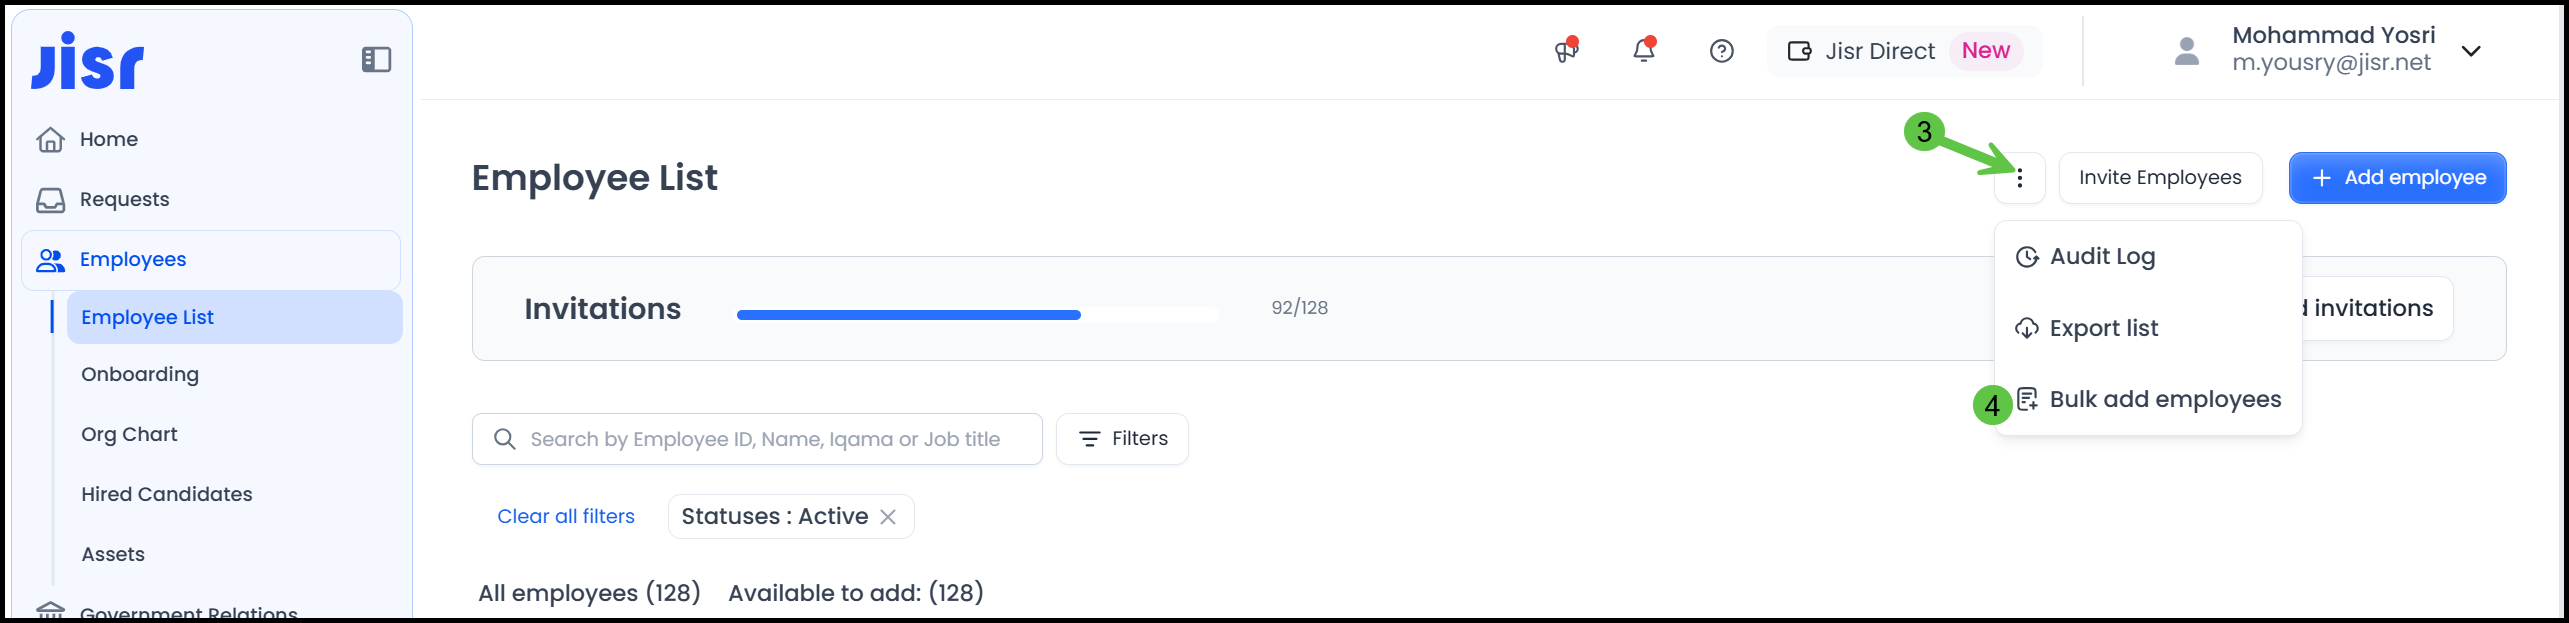Viewport: 2569px width, 623px height.
Task: Click the help question mark icon
Action: click(x=1721, y=51)
